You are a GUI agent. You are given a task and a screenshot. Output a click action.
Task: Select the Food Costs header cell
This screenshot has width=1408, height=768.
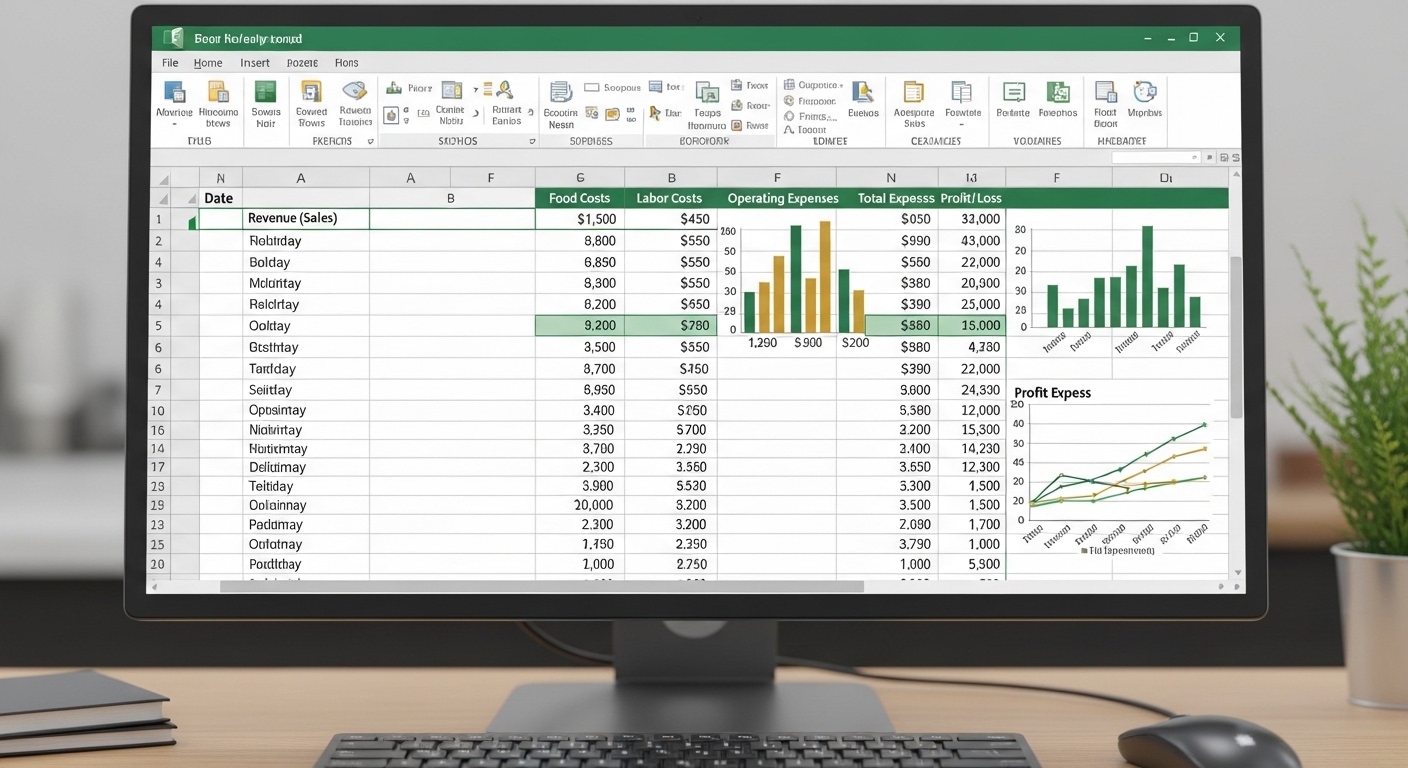580,198
